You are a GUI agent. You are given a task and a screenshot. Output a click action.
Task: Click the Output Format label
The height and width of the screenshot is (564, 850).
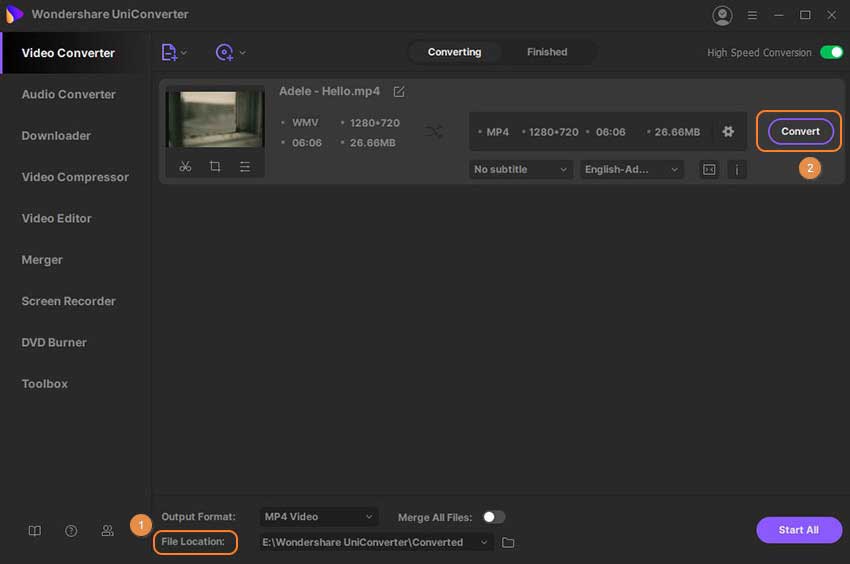198,517
